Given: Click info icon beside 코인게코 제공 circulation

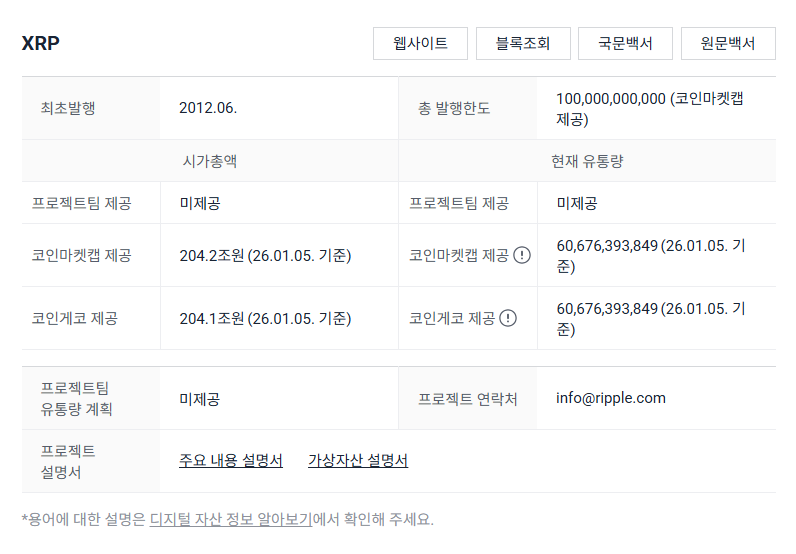Looking at the screenshot, I should 508,318.
